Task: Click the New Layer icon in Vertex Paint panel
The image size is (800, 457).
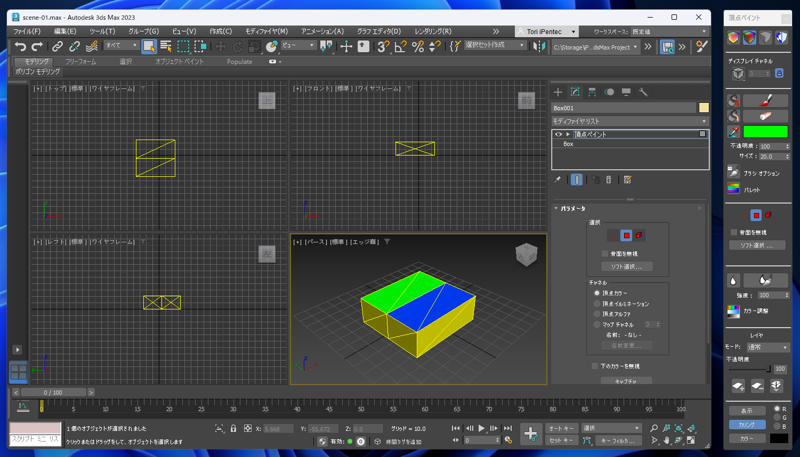Action: pos(738,386)
